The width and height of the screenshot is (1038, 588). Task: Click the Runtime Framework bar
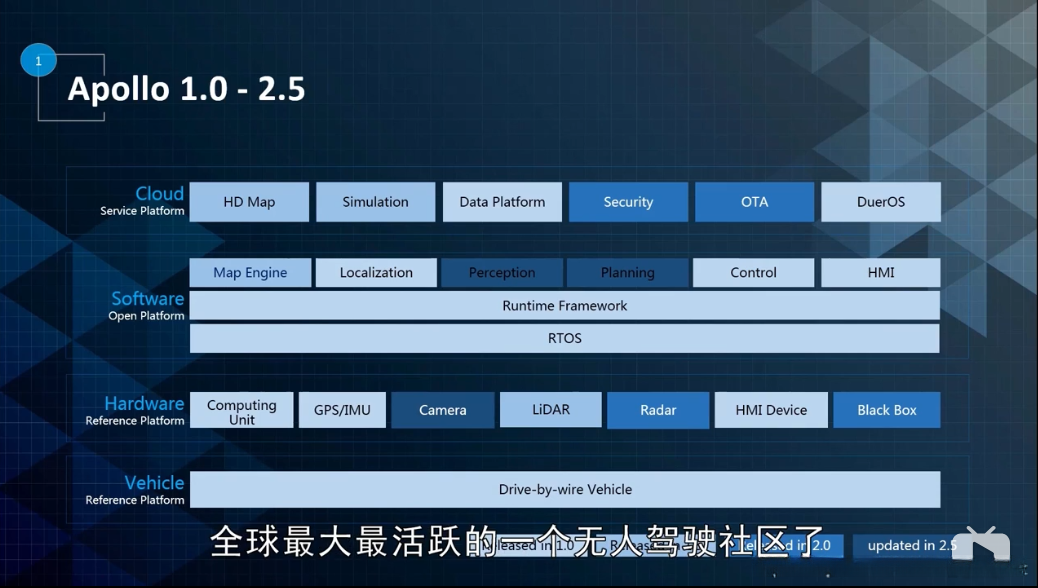pyautogui.click(x=565, y=306)
